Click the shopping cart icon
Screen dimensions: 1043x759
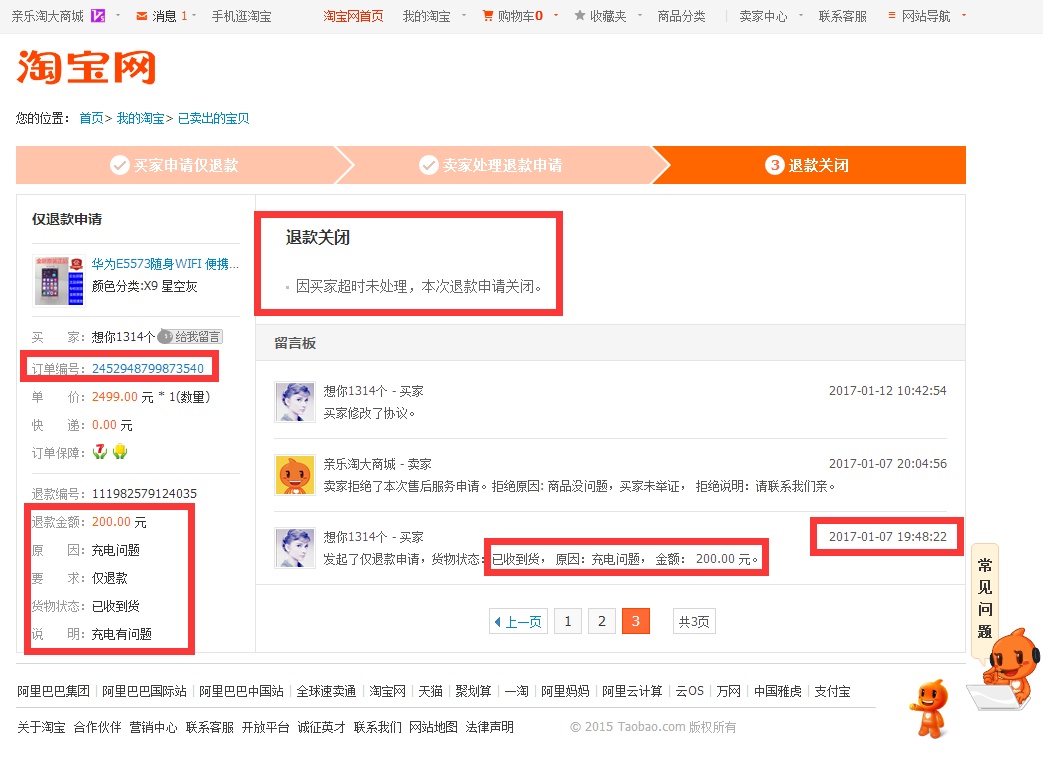tap(488, 15)
